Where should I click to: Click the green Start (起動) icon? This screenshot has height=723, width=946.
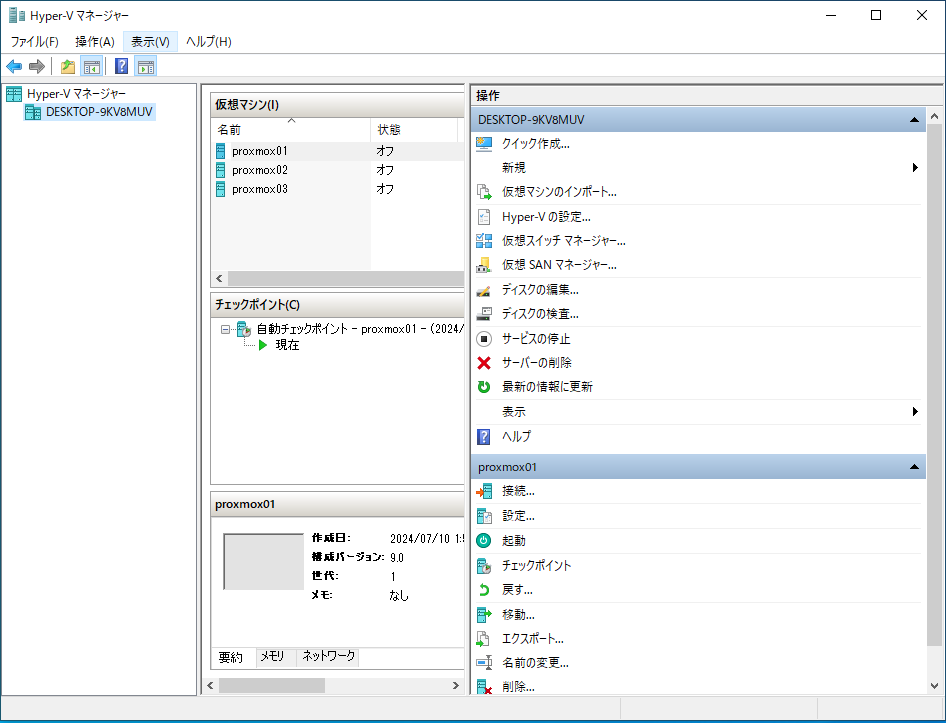[484, 540]
